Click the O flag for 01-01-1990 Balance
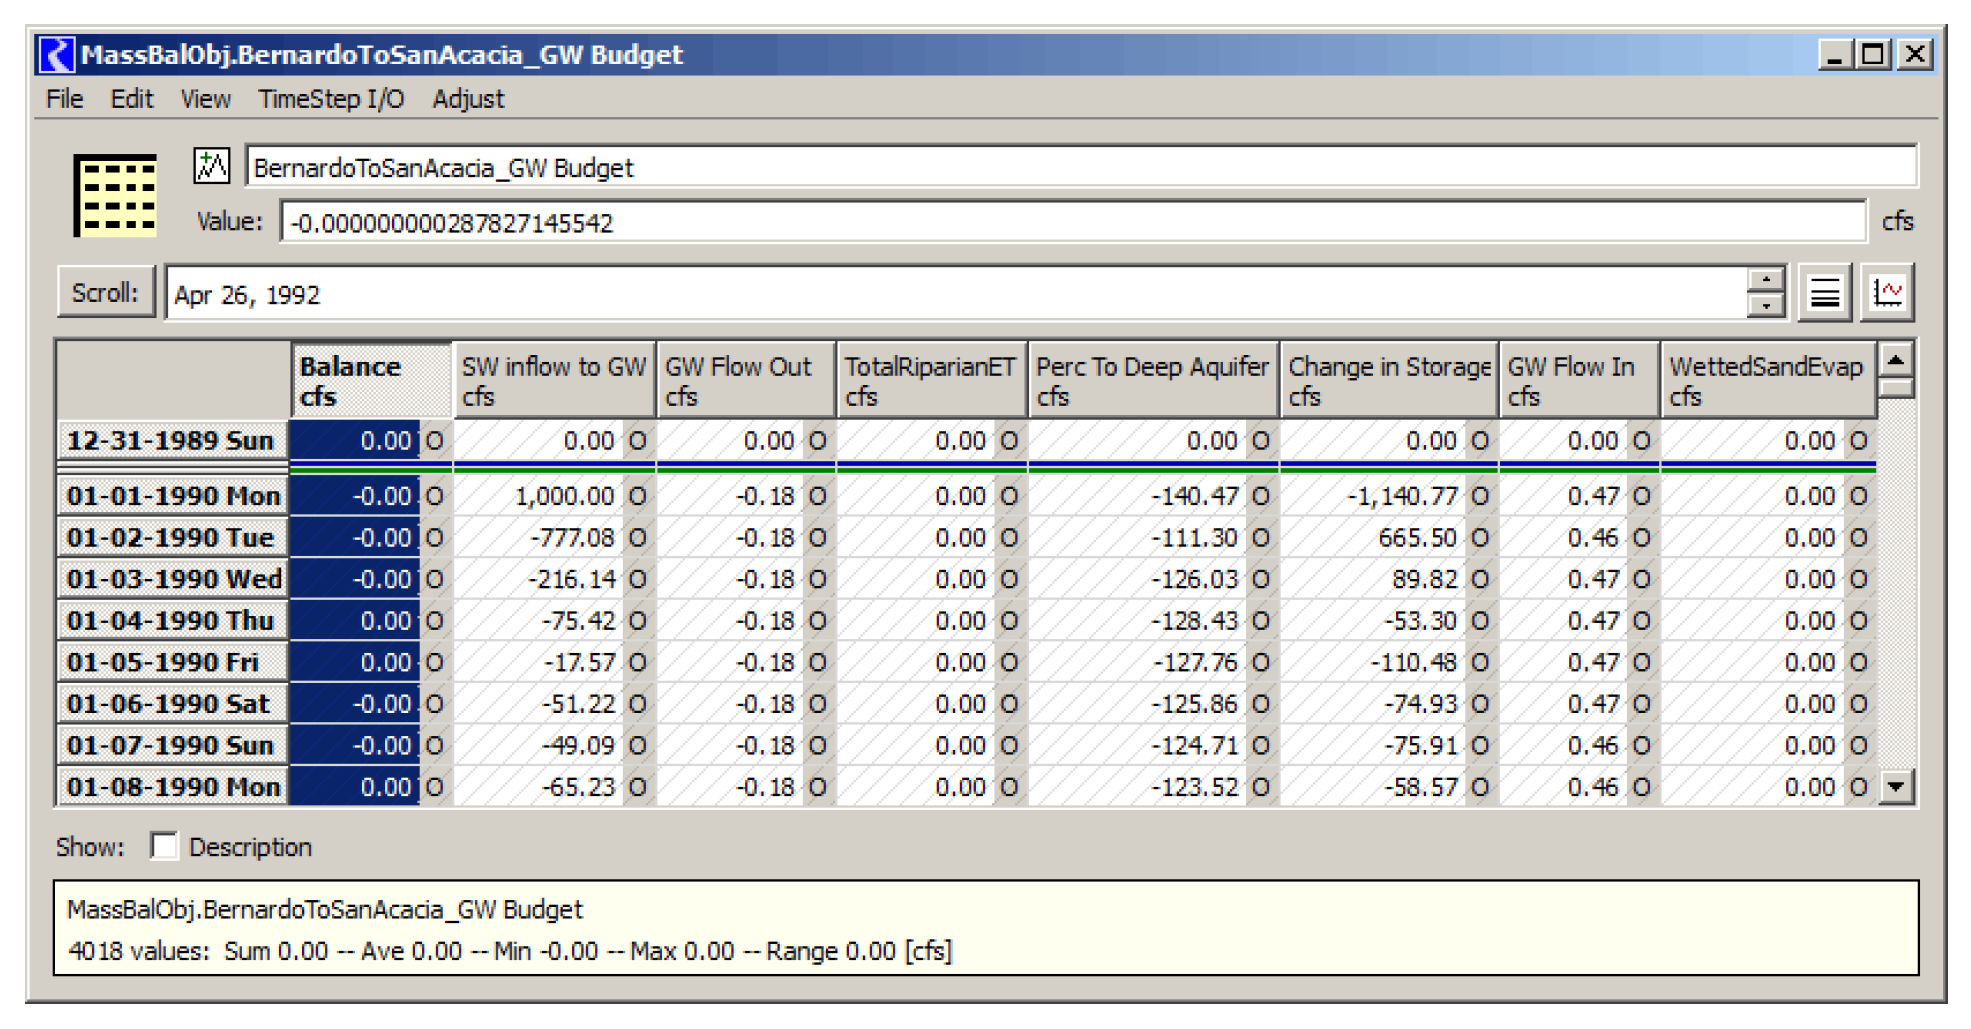Screen dimensions: 1971x1029 [434, 496]
